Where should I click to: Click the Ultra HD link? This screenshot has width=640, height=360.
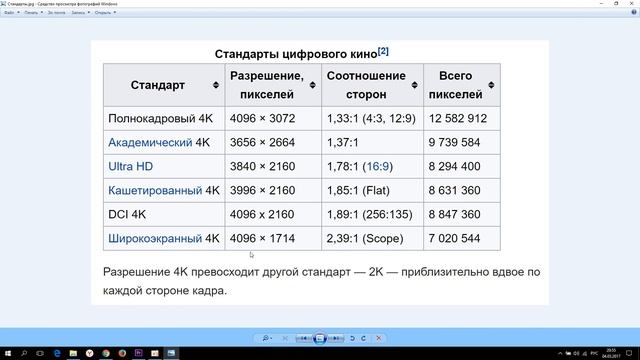point(131,167)
